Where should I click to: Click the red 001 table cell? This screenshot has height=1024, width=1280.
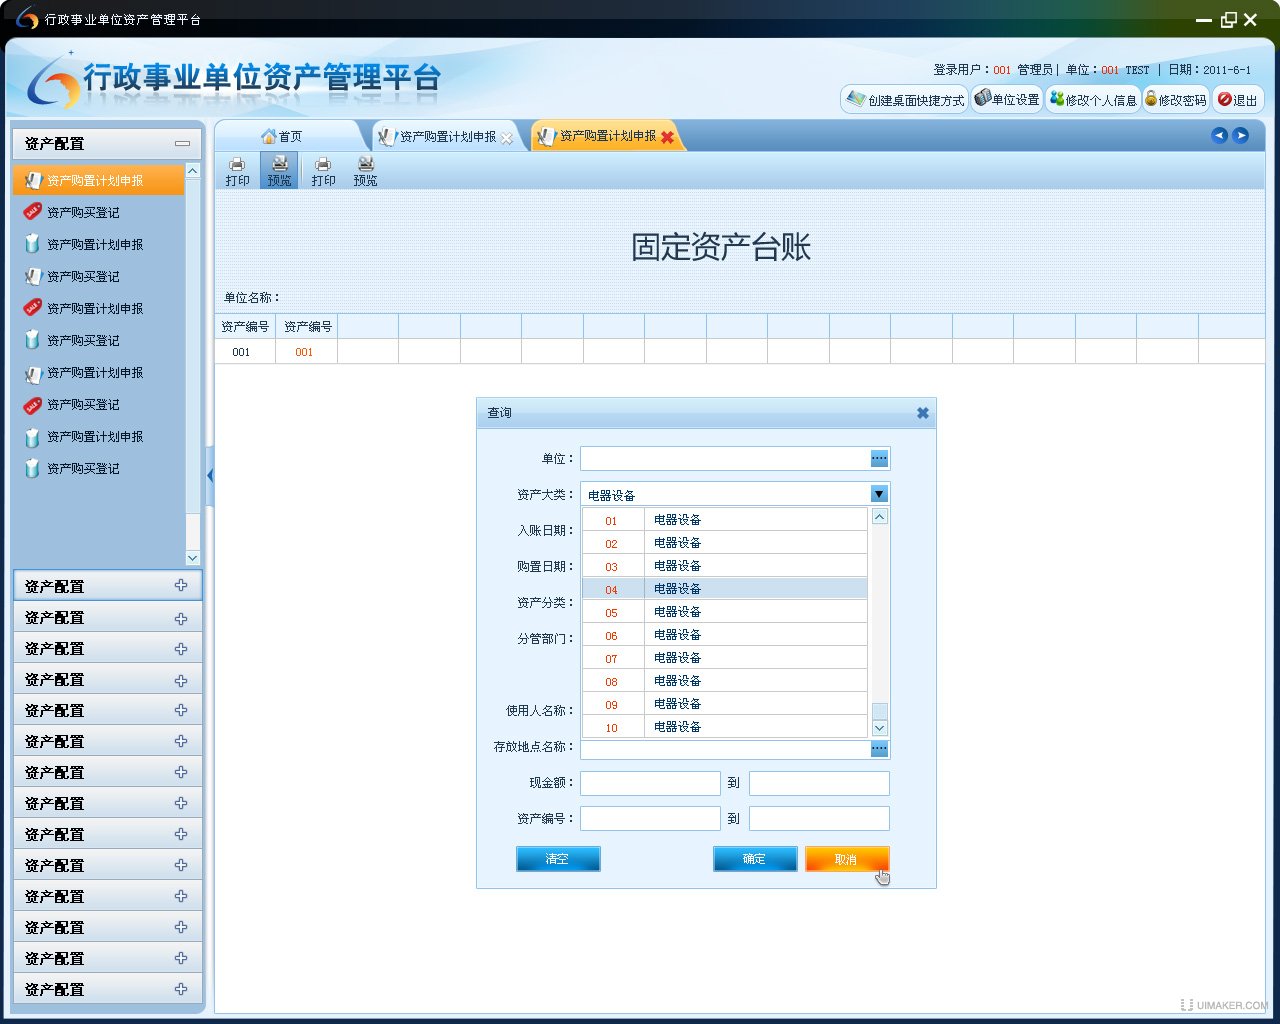coord(306,352)
